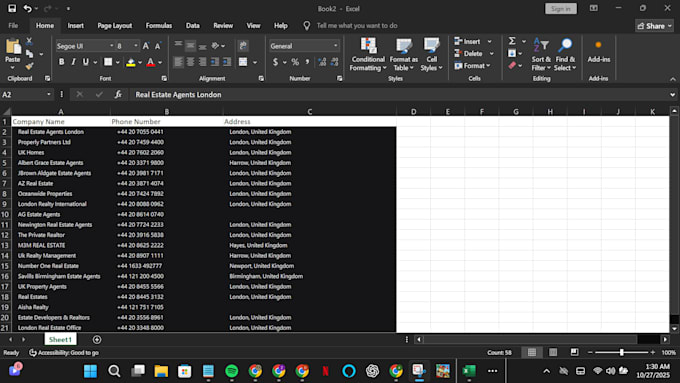Screen dimensions: 680x383
Task: Increase font size with larger A
Action: point(146,46)
